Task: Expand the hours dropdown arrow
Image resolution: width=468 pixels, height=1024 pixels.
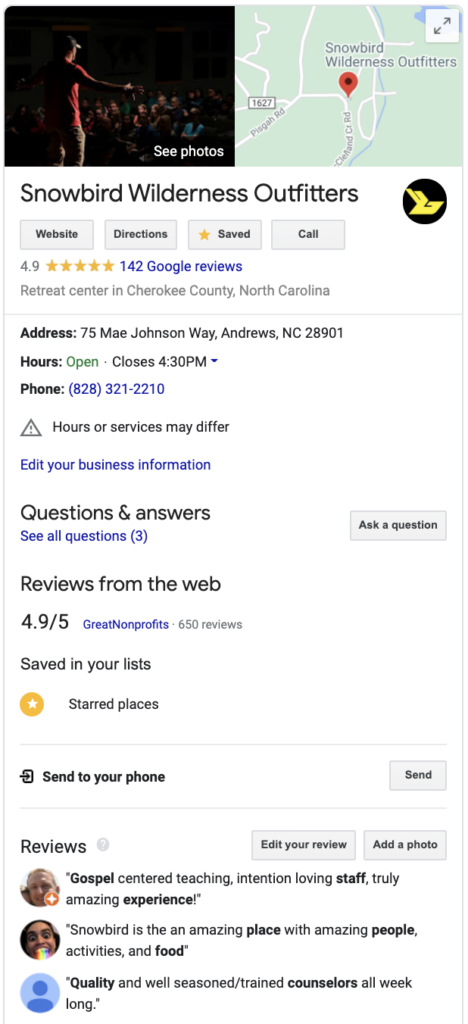Action: (214, 362)
